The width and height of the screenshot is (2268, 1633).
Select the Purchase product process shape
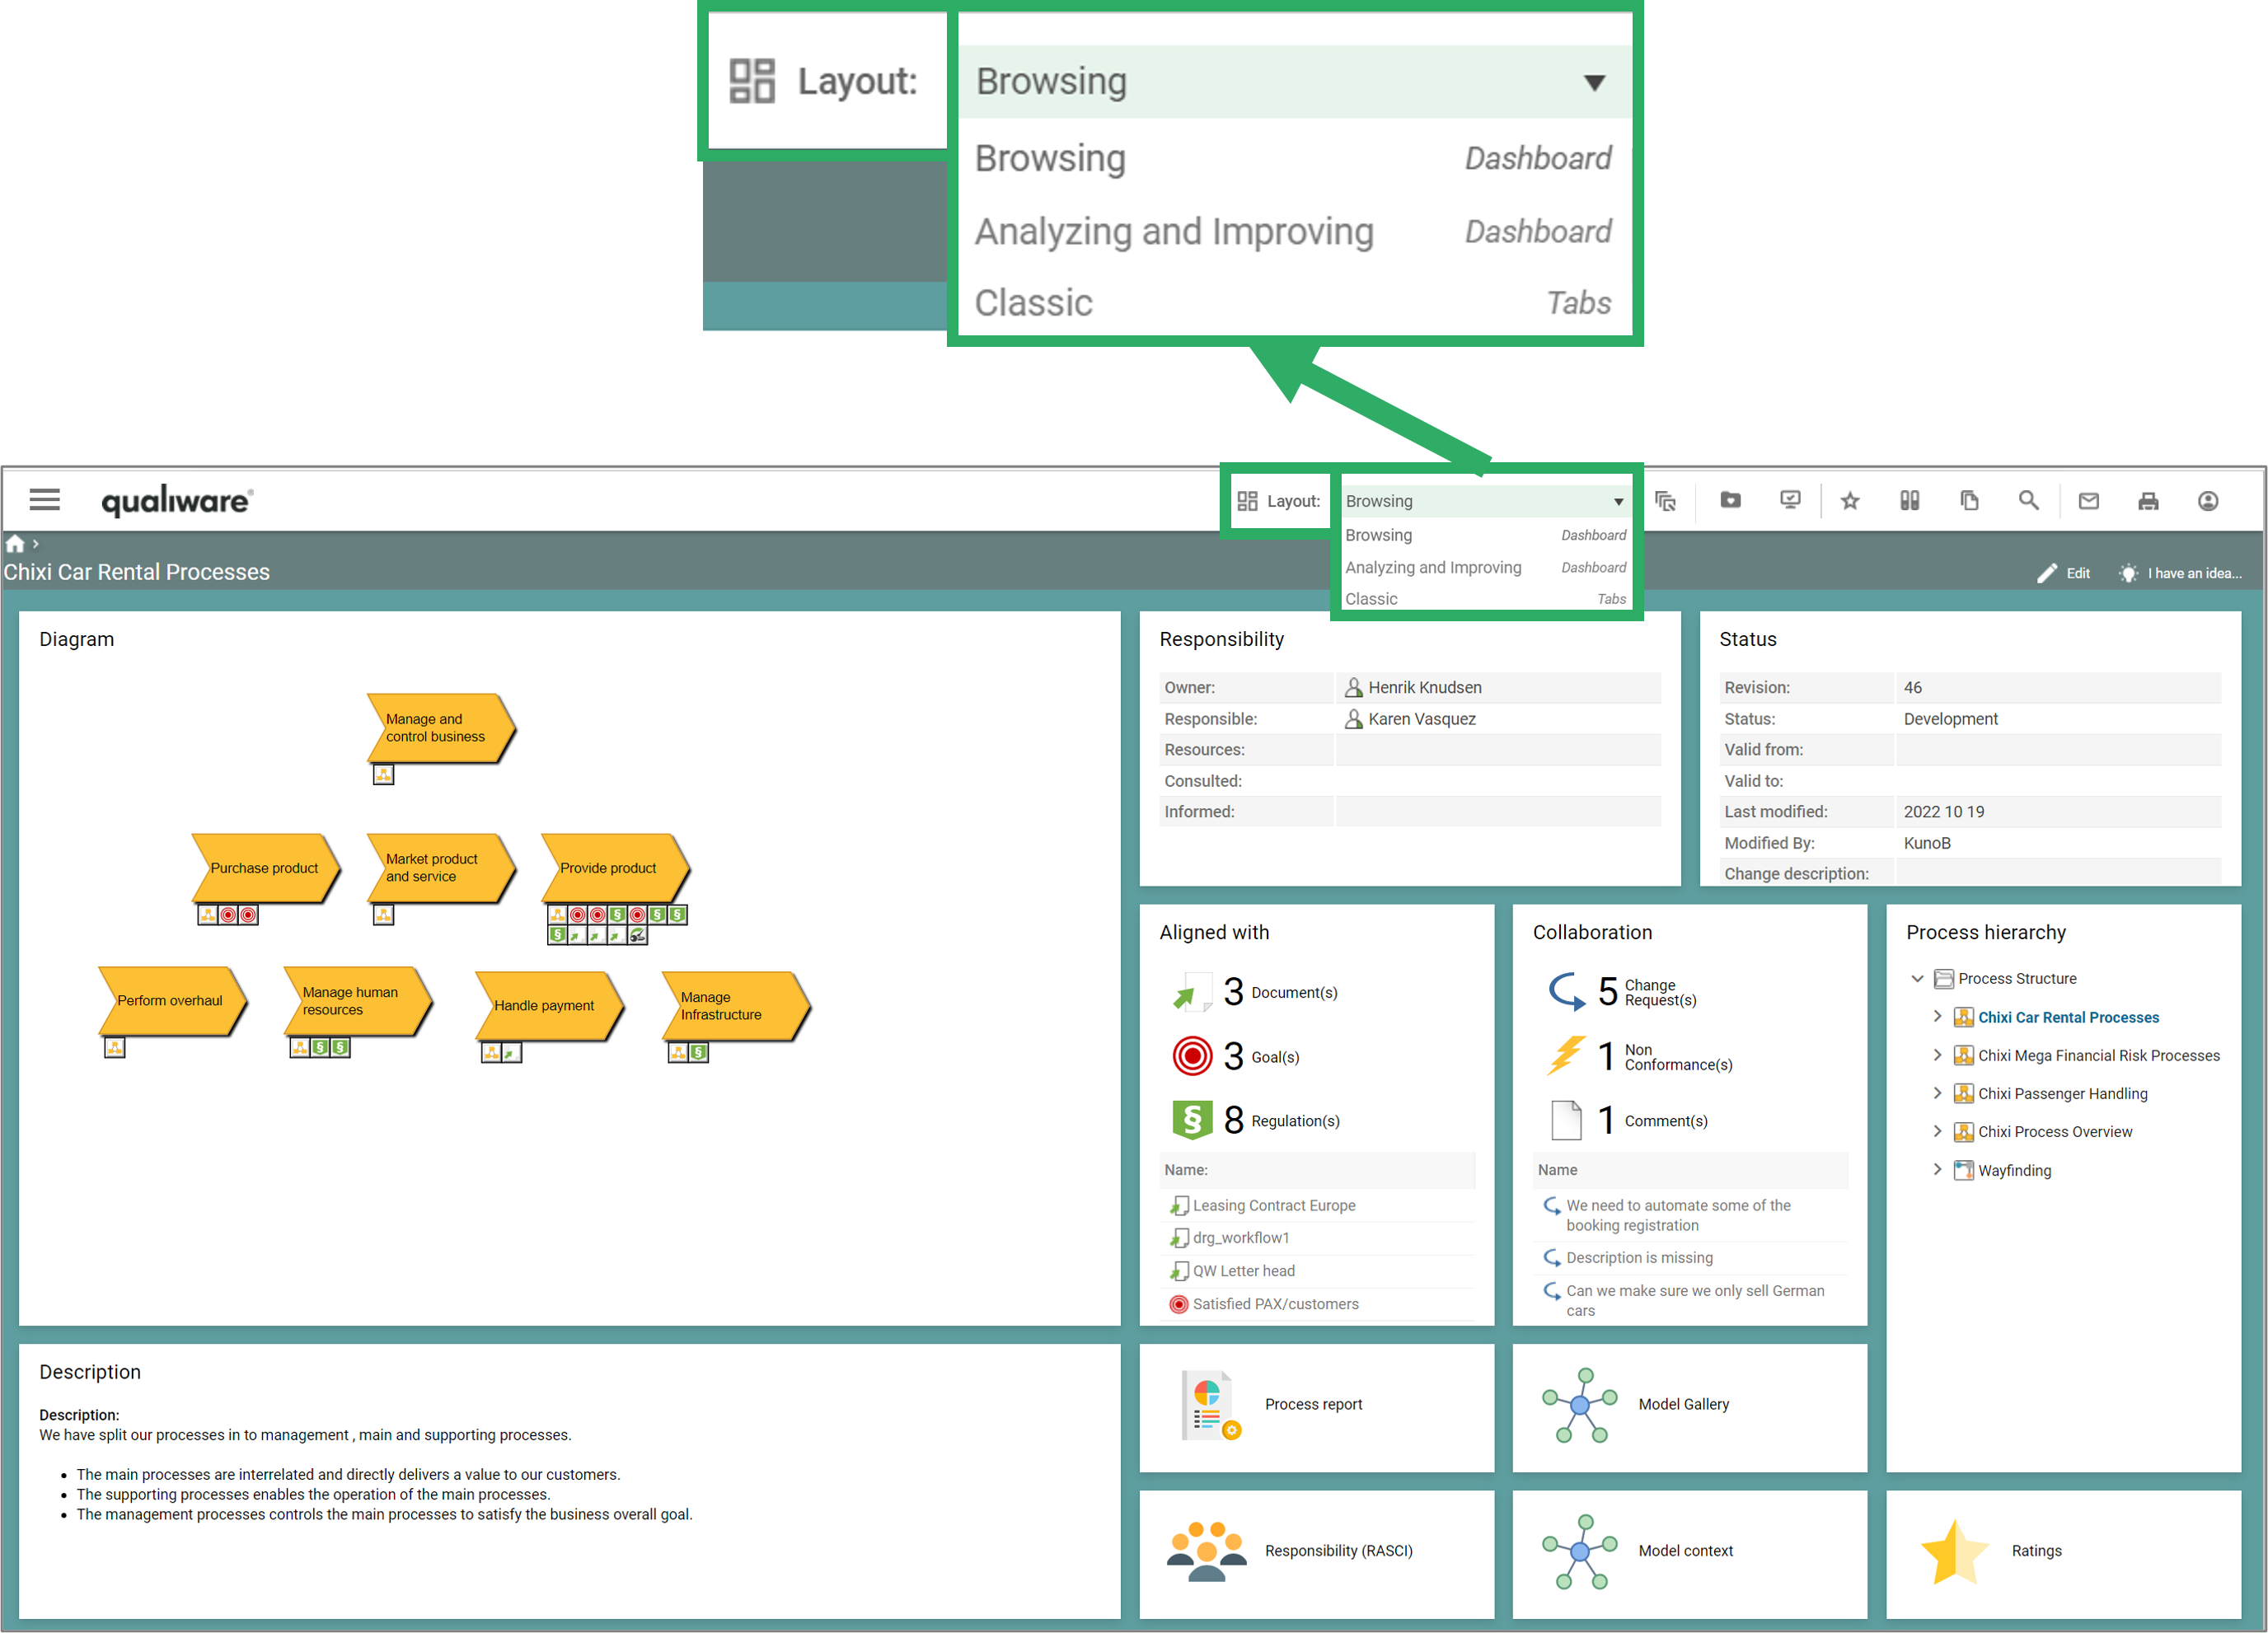pyautogui.click(x=265, y=868)
